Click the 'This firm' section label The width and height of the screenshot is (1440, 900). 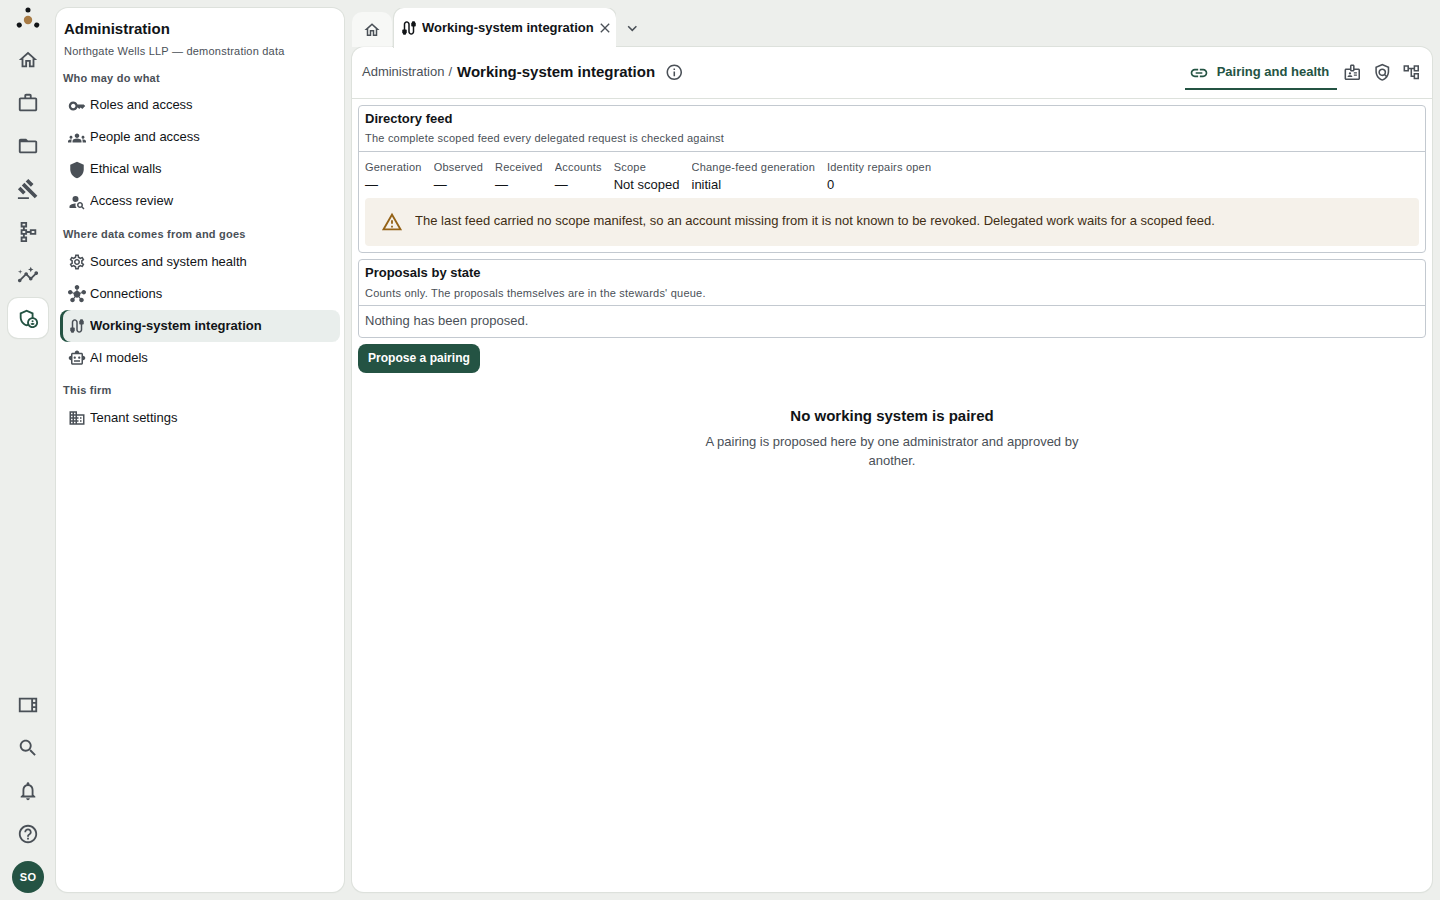87,390
